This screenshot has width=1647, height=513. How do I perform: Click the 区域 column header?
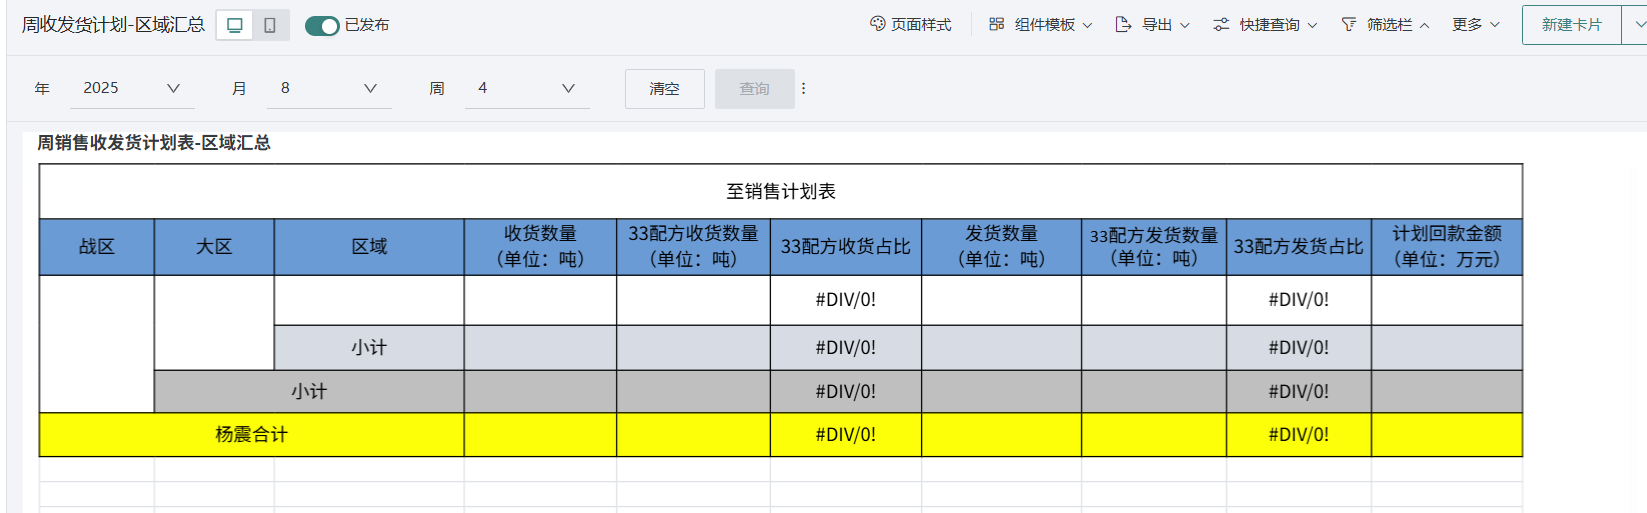point(369,247)
